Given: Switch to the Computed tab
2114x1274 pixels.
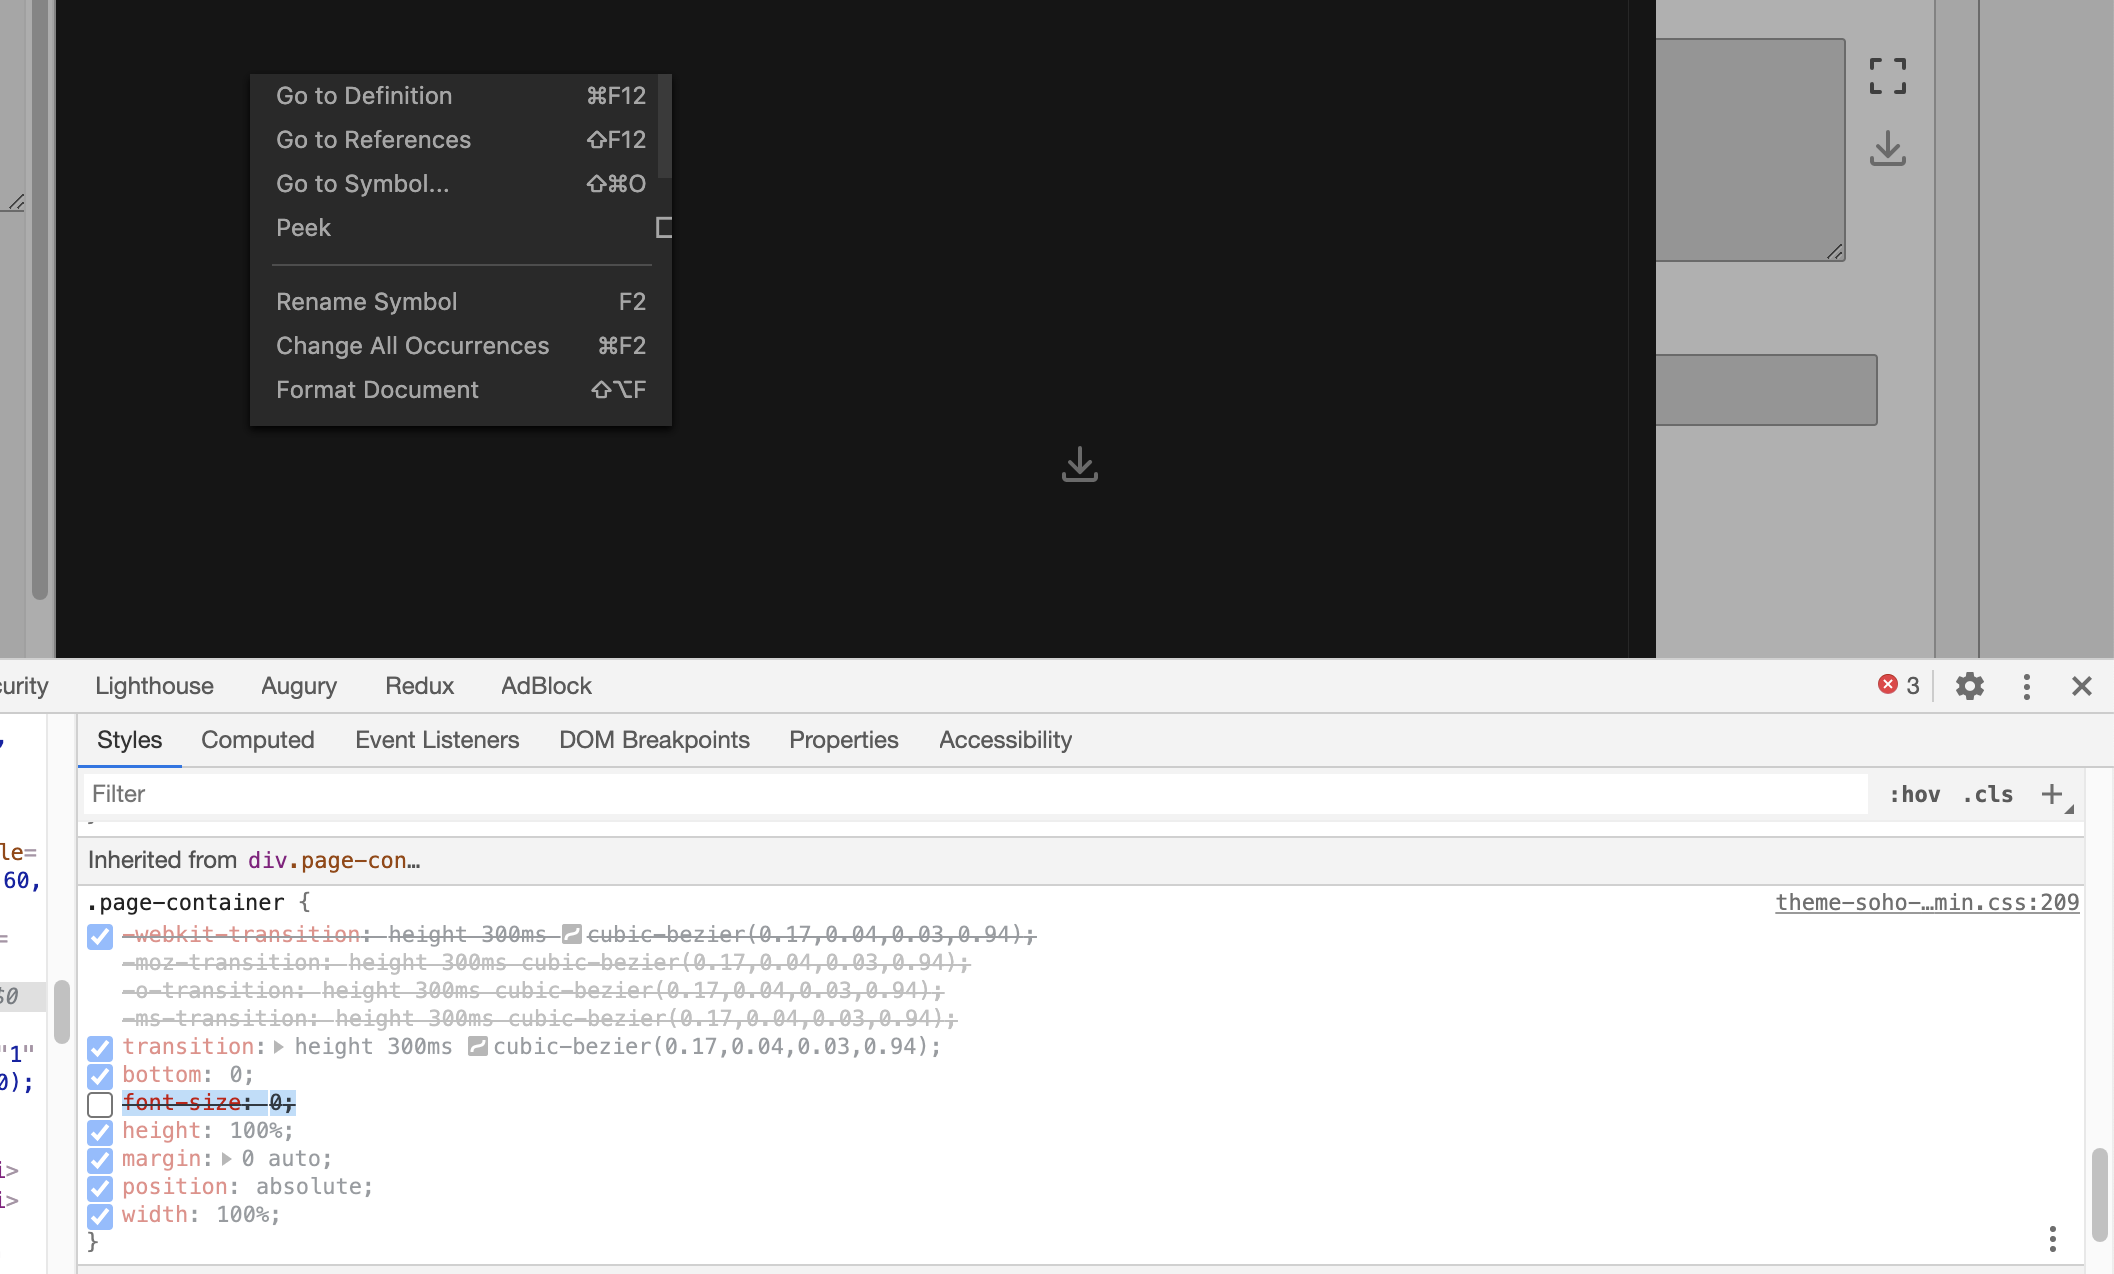Looking at the screenshot, I should coord(257,740).
